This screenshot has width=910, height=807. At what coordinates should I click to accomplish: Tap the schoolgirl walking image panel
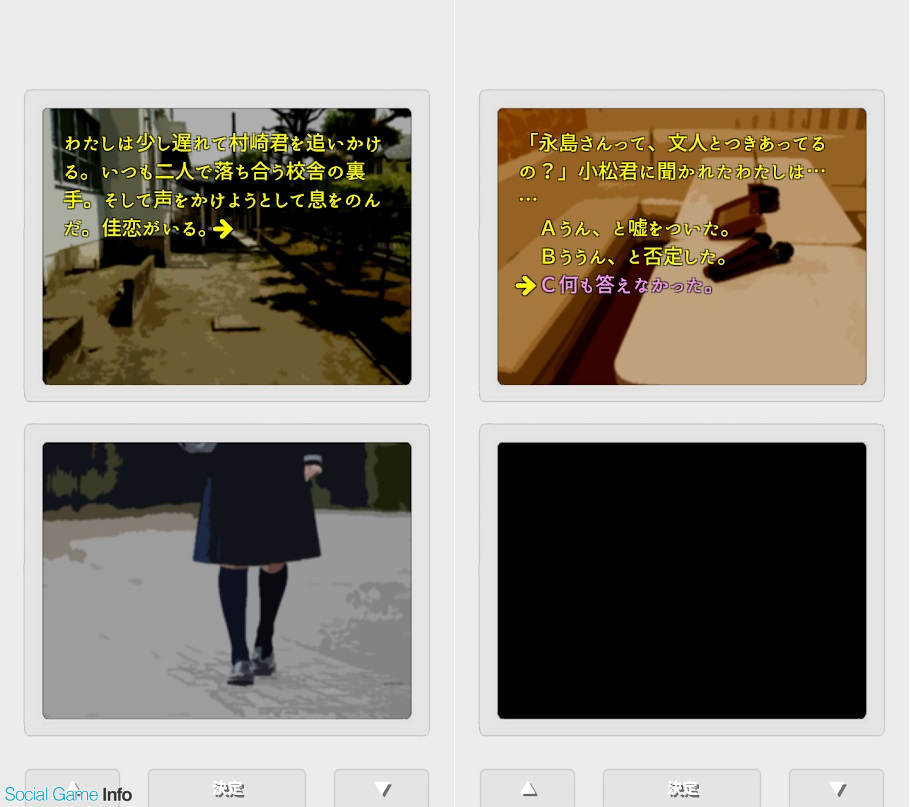pos(227,581)
